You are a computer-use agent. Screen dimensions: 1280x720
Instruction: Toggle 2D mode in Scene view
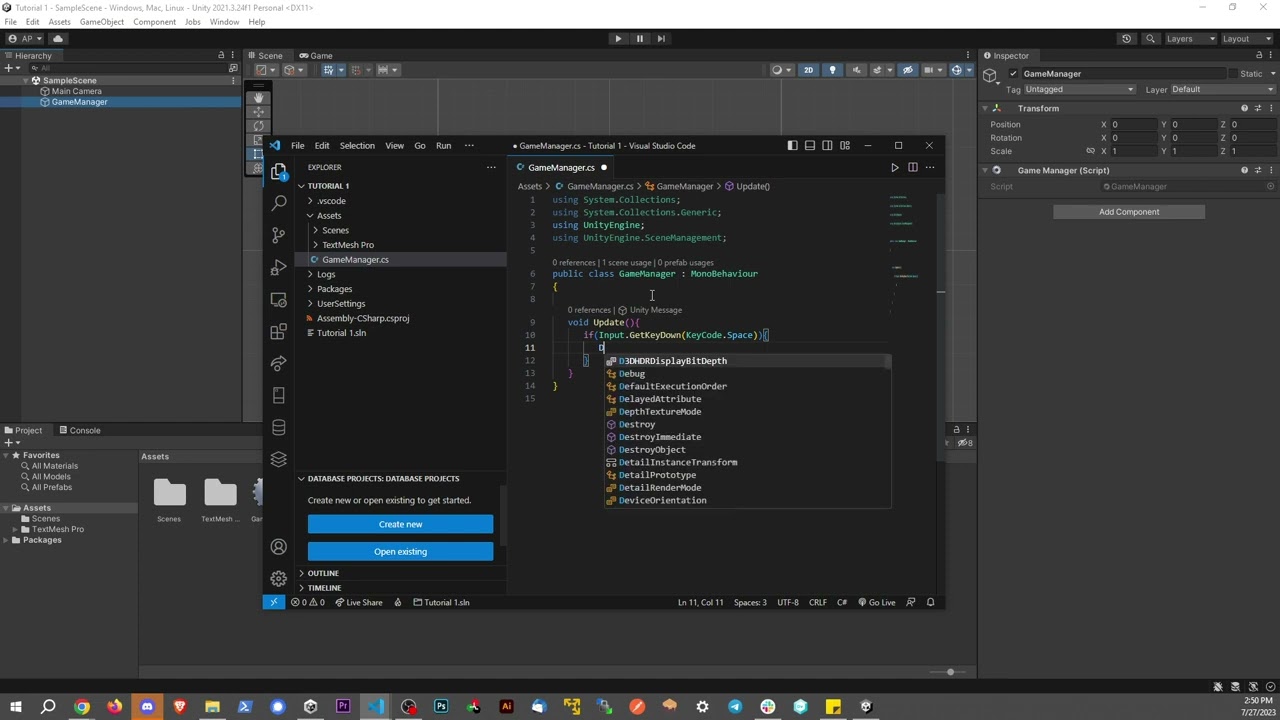click(x=808, y=70)
